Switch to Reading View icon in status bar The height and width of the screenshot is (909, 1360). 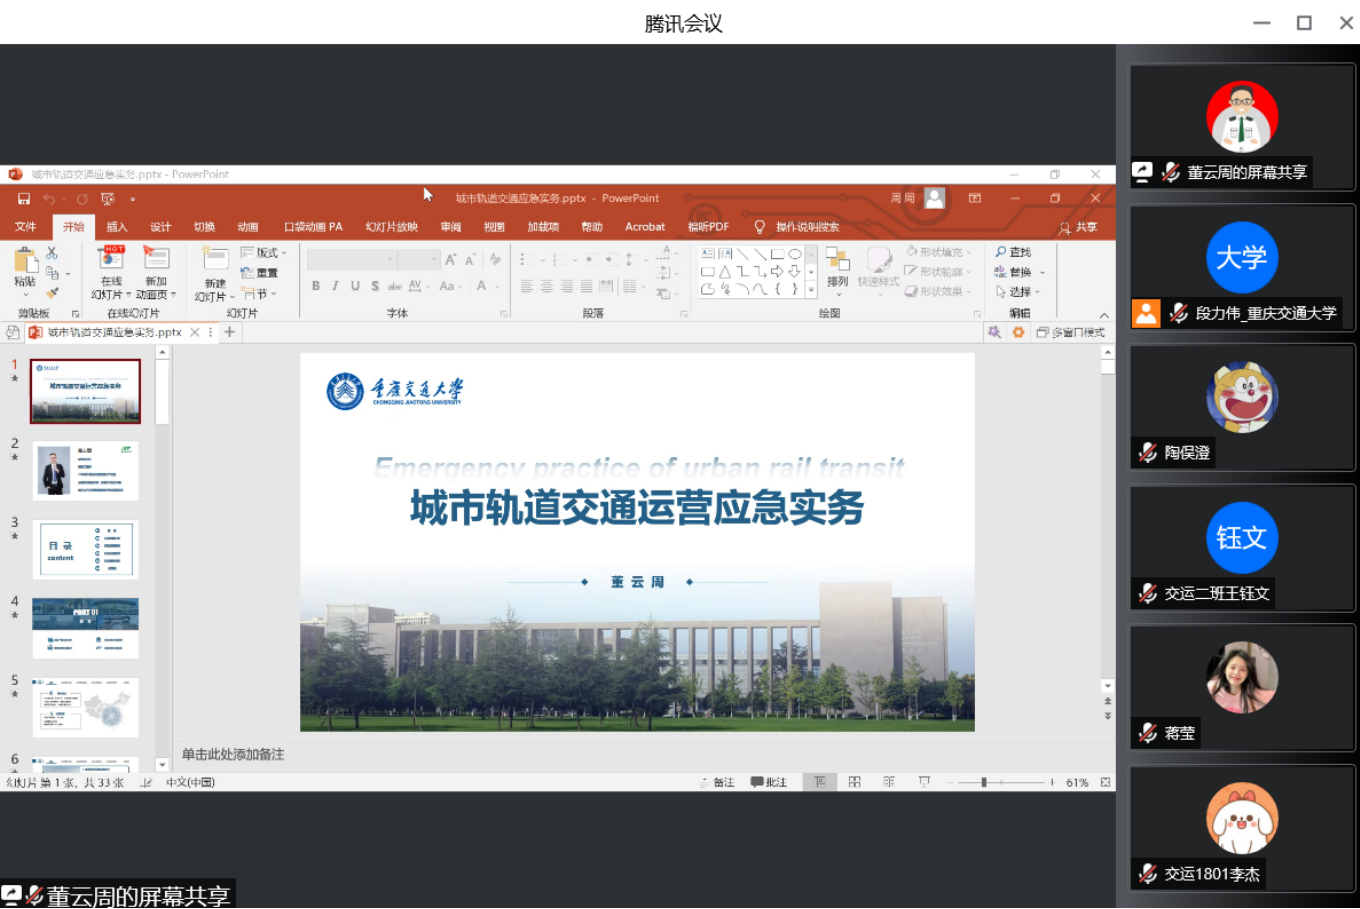(x=889, y=783)
